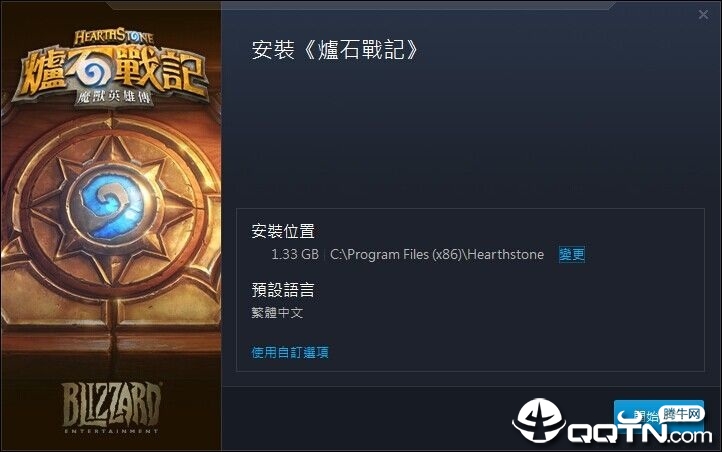722x452 pixels.
Task: Click the 安裝位置 section heading
Action: pos(283,231)
